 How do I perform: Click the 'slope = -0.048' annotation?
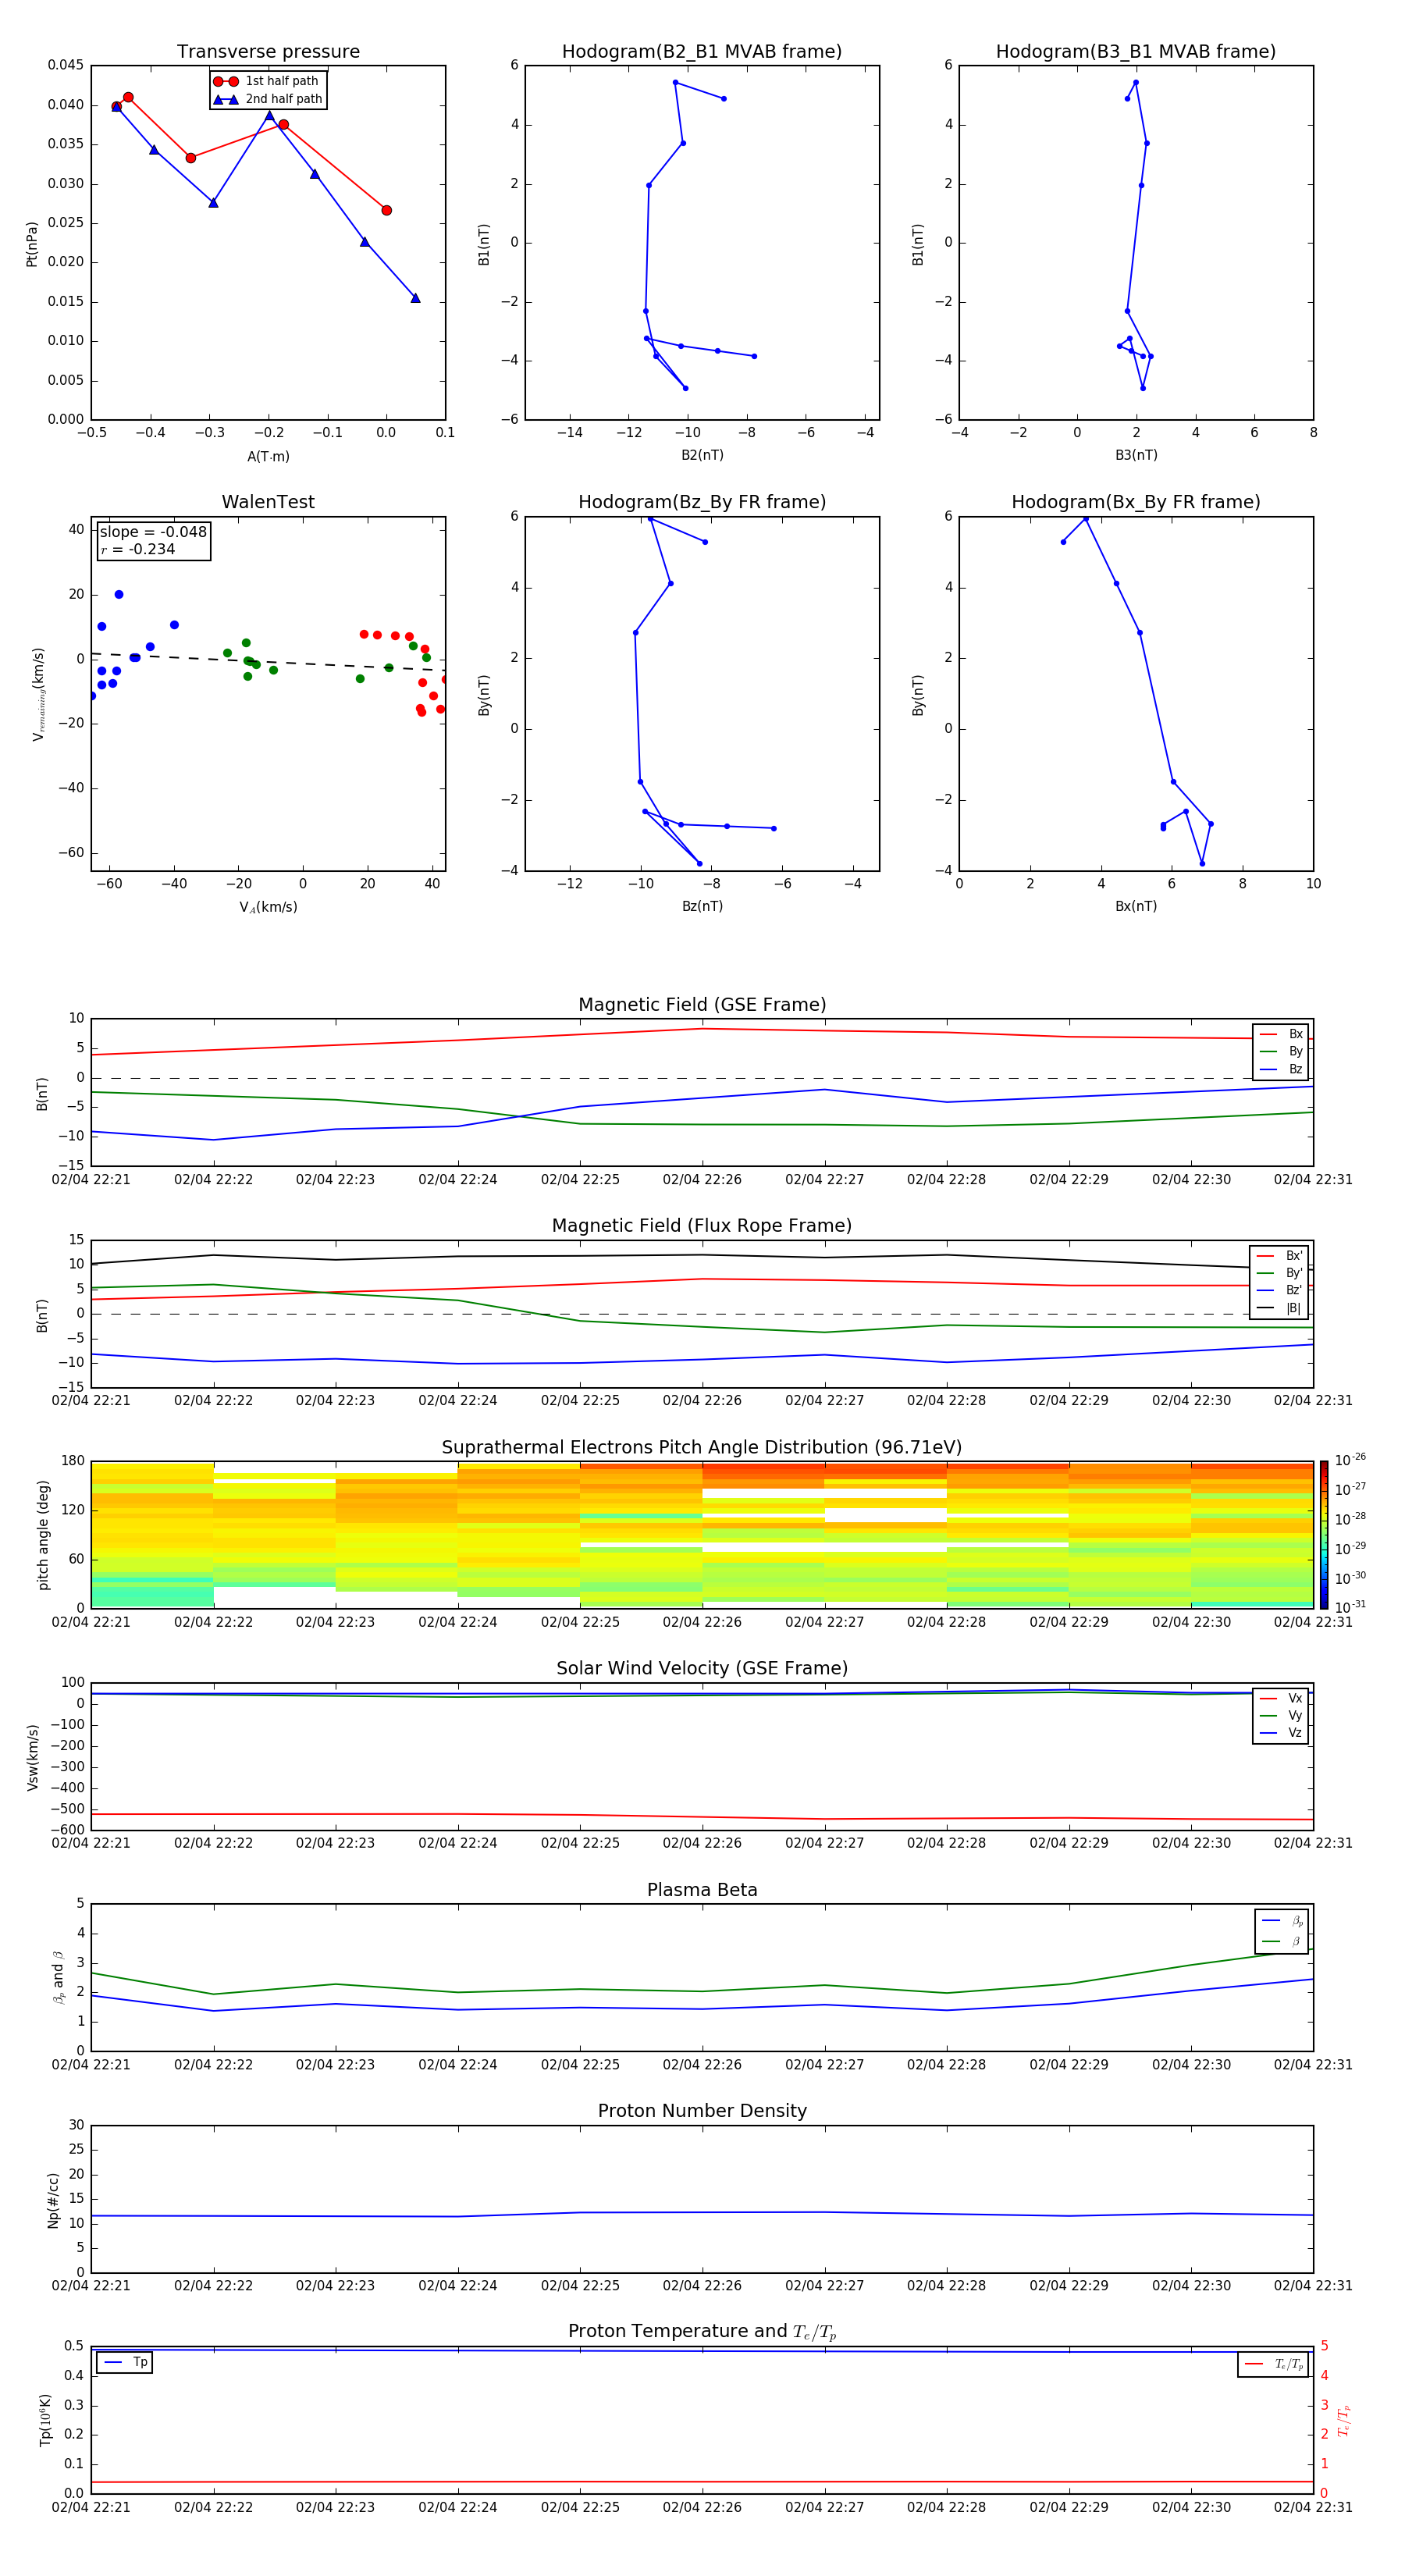(153, 532)
